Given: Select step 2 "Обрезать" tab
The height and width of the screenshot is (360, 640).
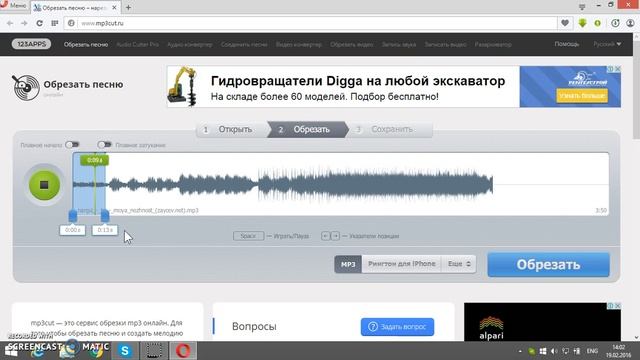Looking at the screenshot, I should [x=308, y=129].
